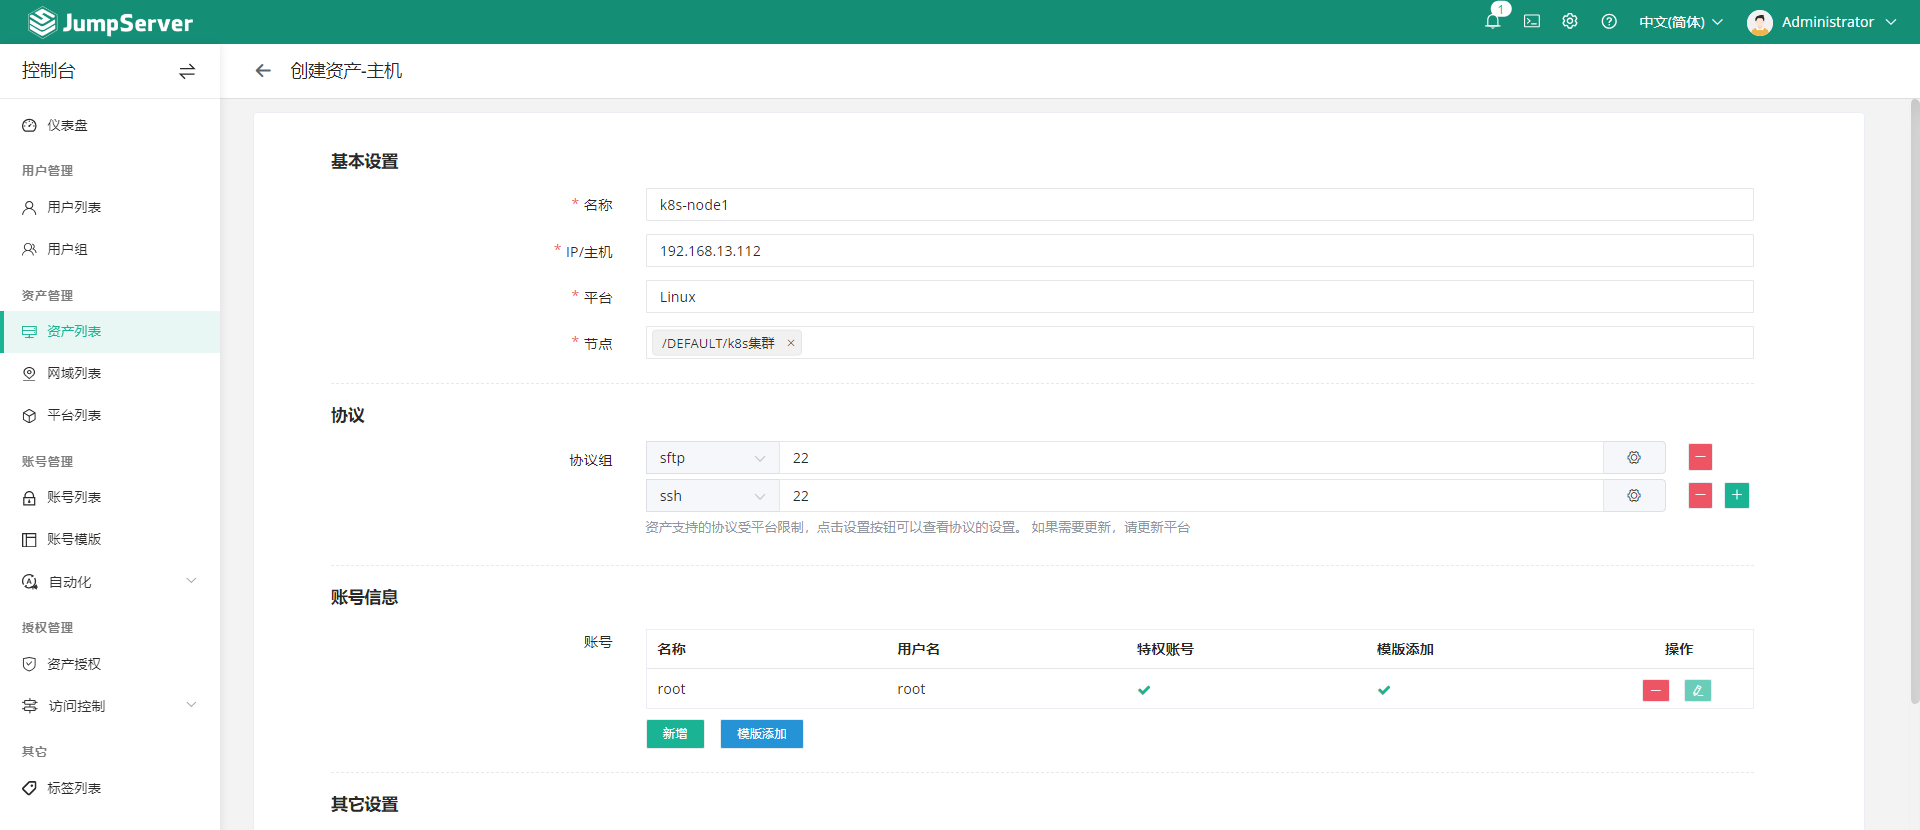Add a new protocol row
This screenshot has height=830, width=1920.
pyautogui.click(x=1737, y=495)
